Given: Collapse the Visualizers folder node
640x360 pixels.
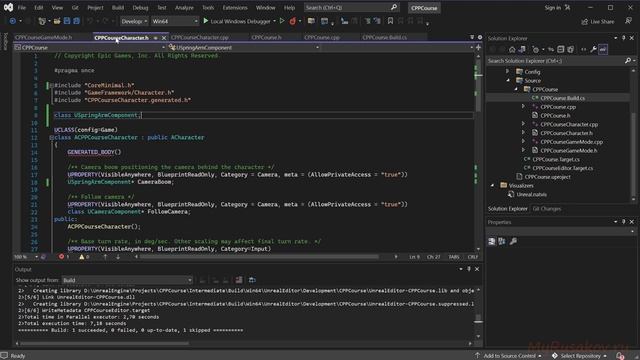Looking at the screenshot, I should [x=492, y=185].
